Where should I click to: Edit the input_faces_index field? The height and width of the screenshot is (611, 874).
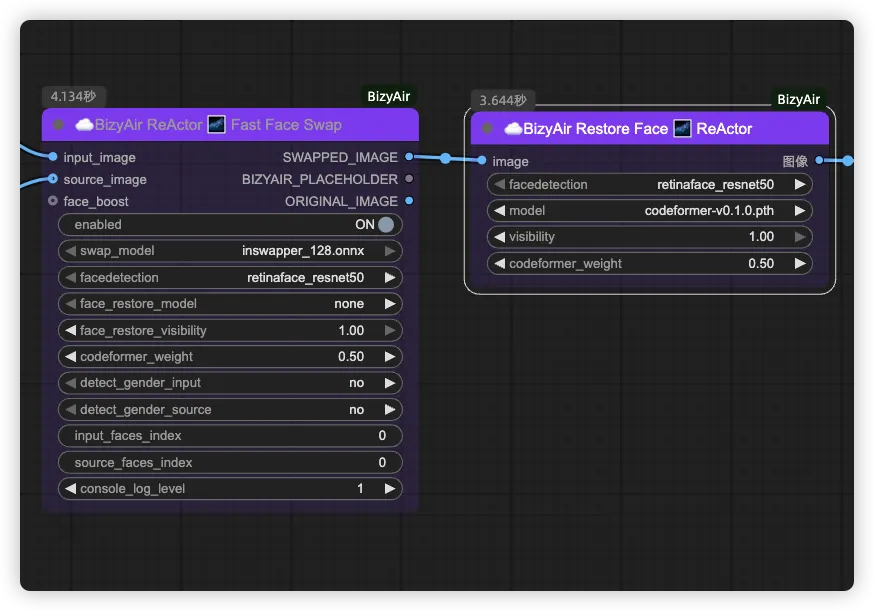[230, 436]
